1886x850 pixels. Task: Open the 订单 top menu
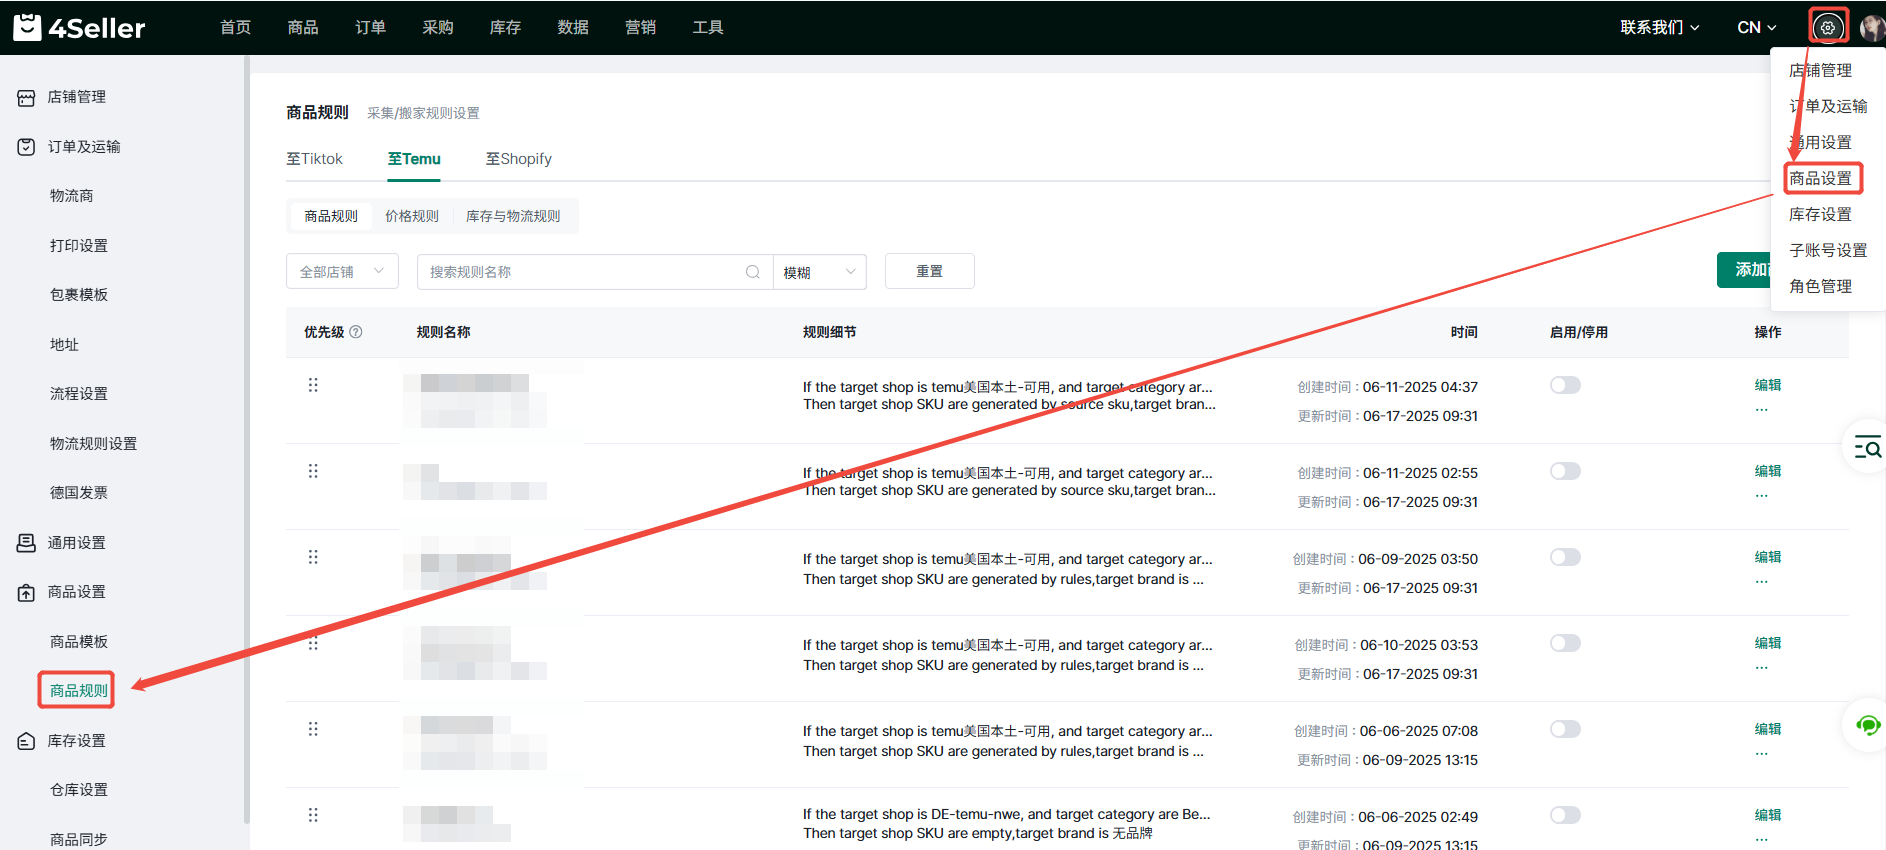[x=371, y=28]
